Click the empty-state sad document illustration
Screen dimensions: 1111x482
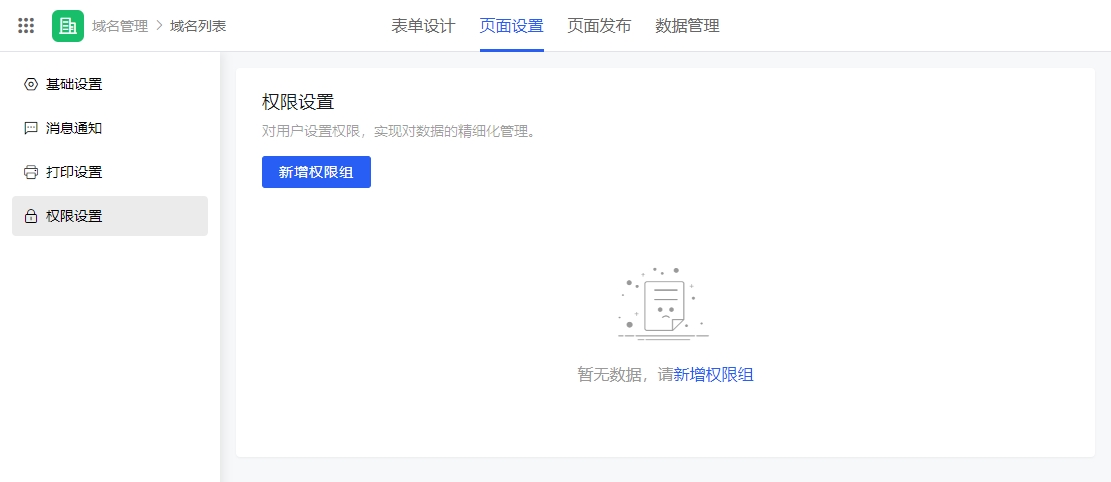[x=664, y=304]
